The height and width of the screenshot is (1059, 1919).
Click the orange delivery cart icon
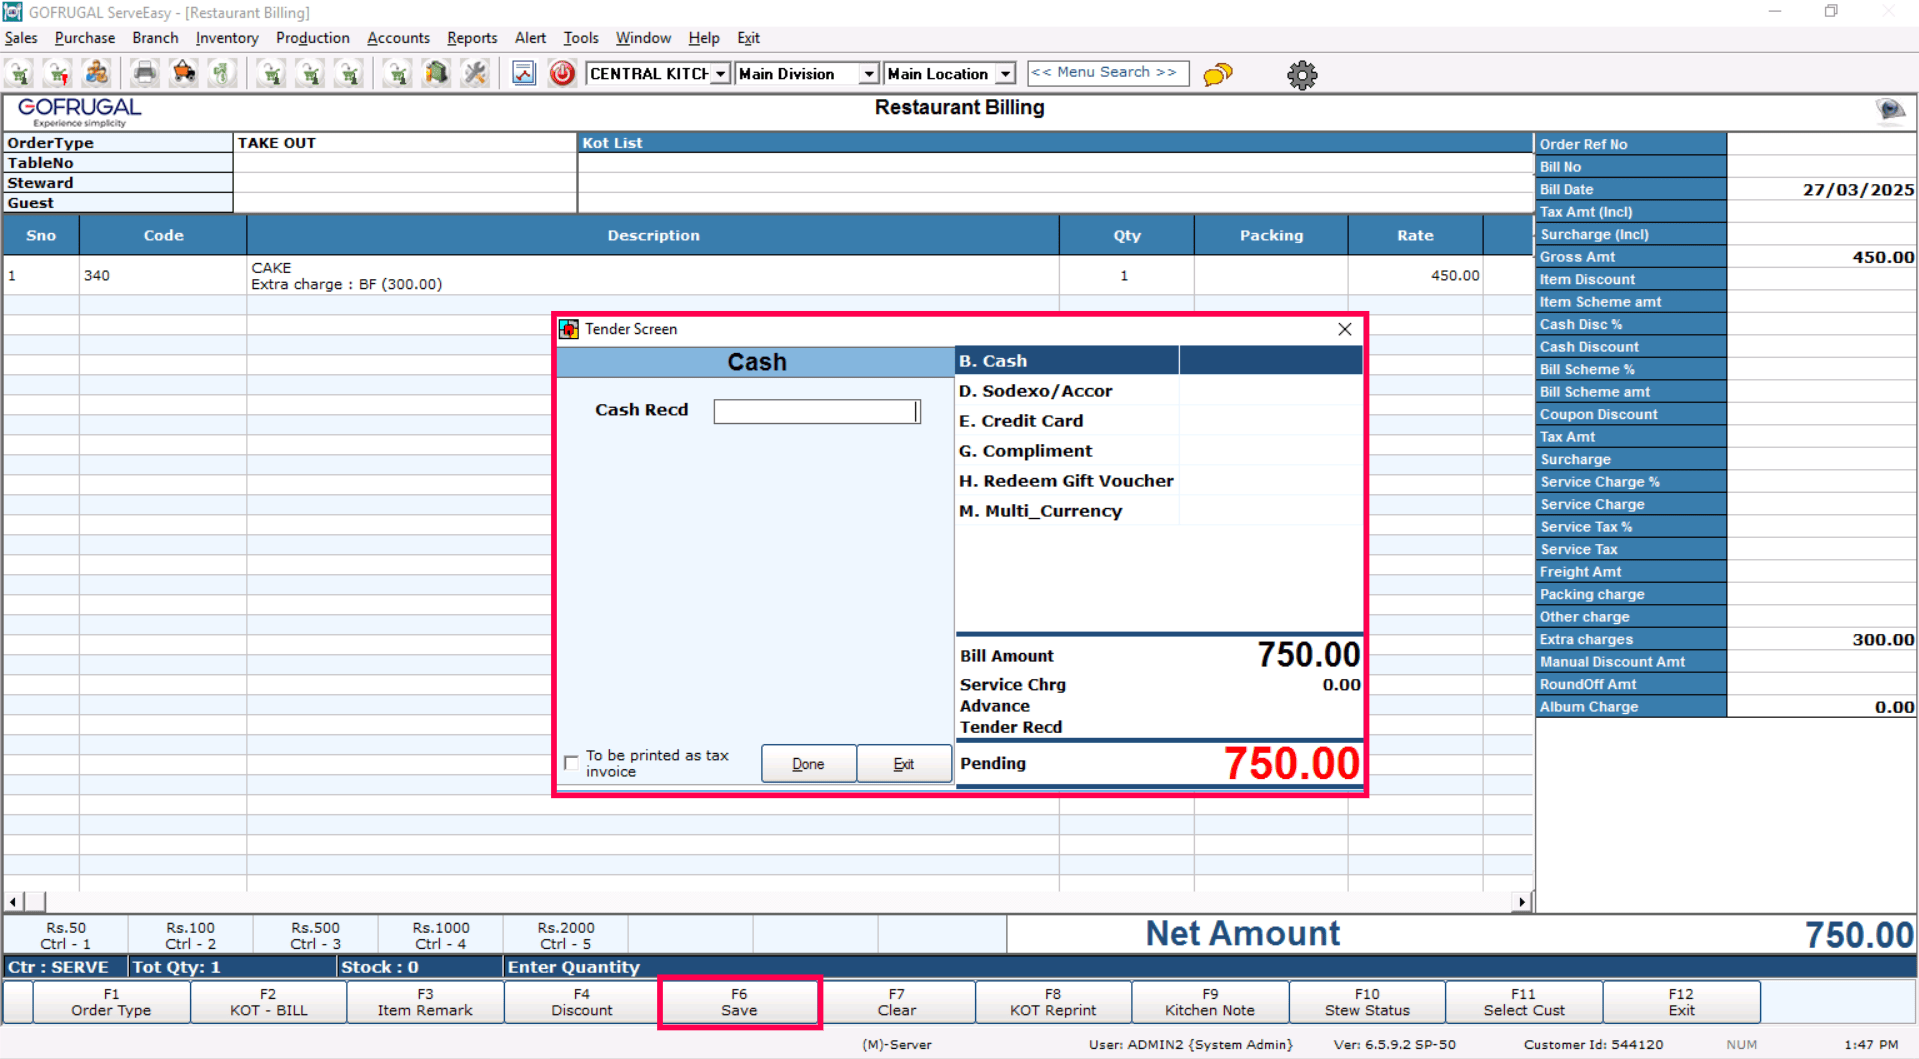[x=184, y=73]
